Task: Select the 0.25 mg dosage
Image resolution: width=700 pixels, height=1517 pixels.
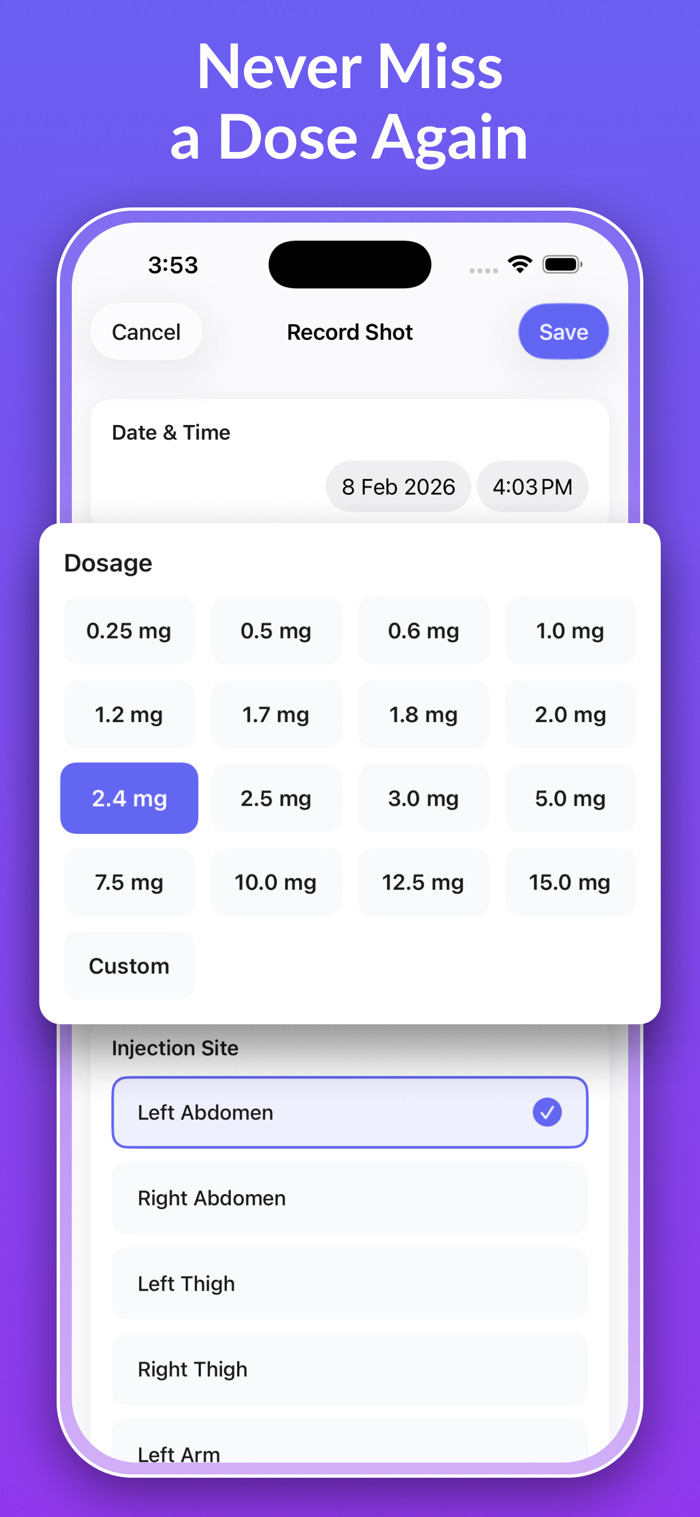Action: pyautogui.click(x=129, y=631)
